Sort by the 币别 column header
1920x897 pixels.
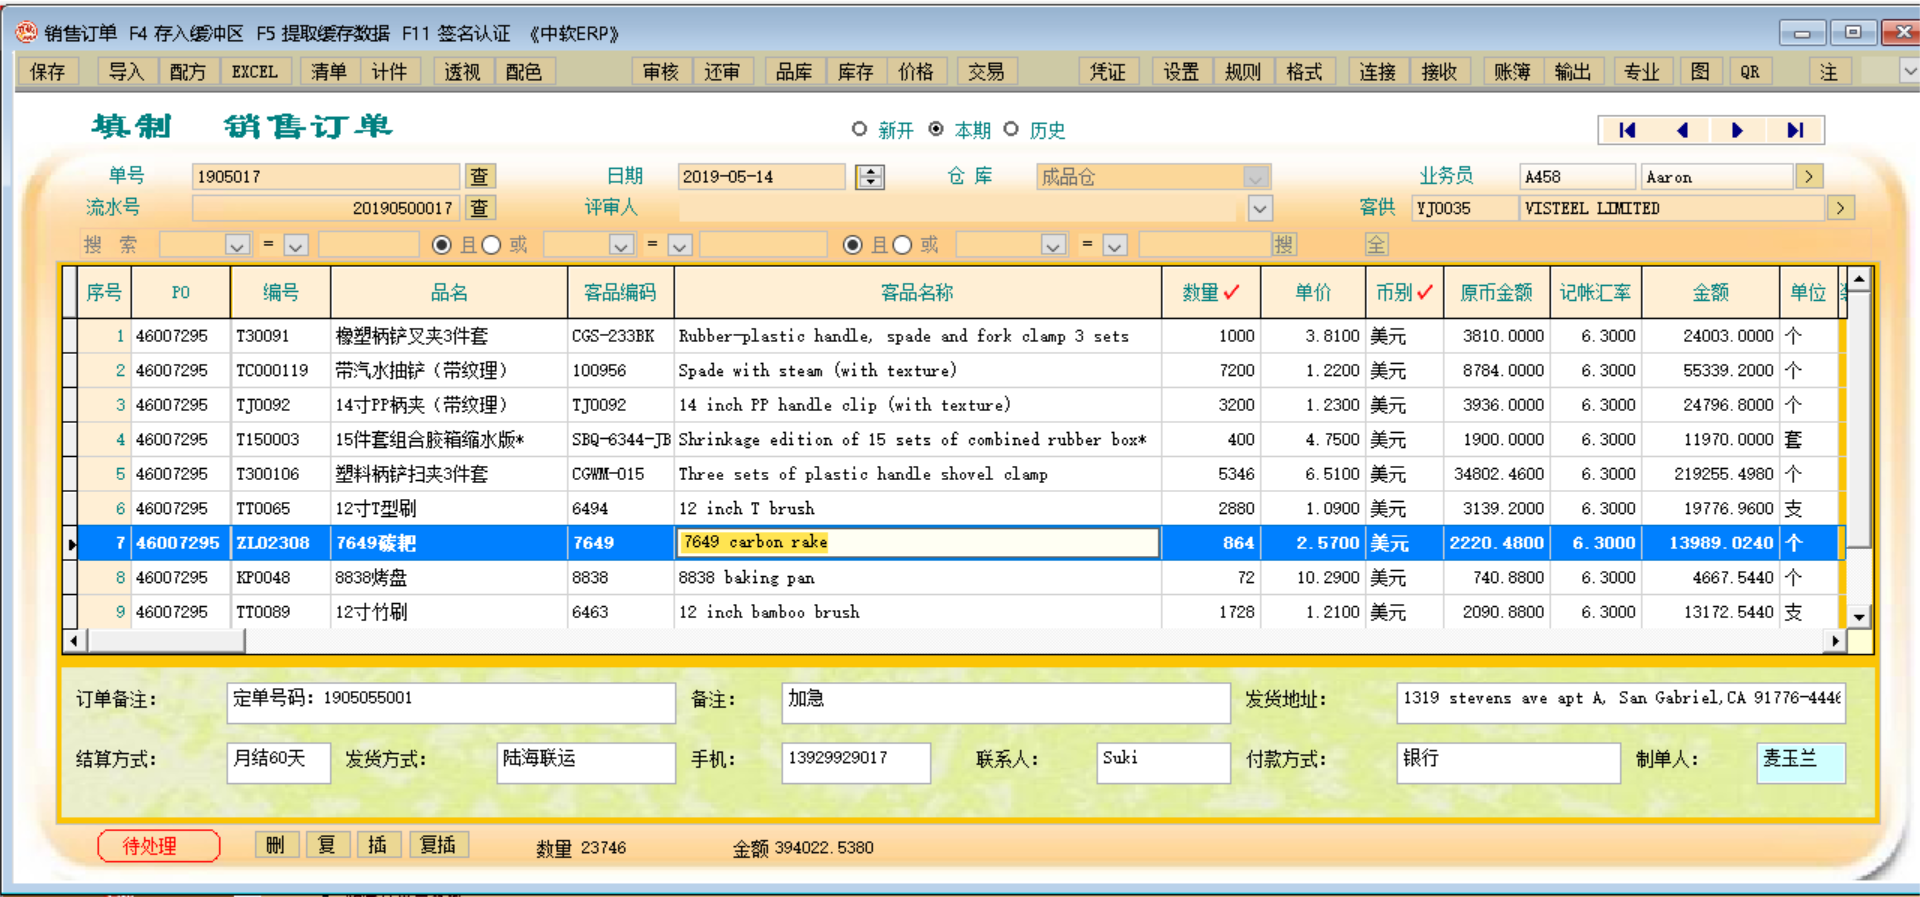pos(1404,292)
